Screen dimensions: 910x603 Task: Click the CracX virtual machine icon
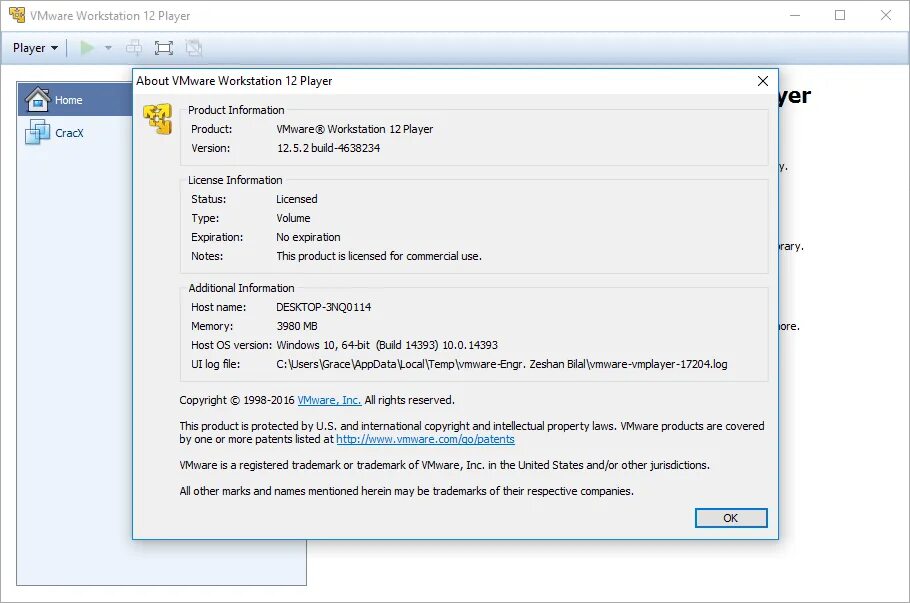(x=37, y=132)
